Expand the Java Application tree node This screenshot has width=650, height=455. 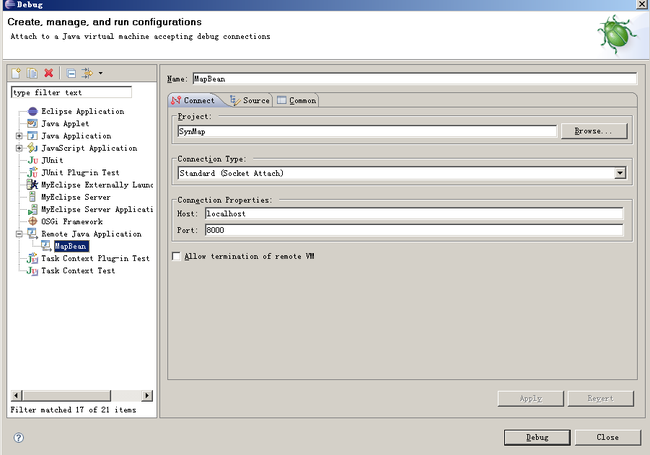19,136
